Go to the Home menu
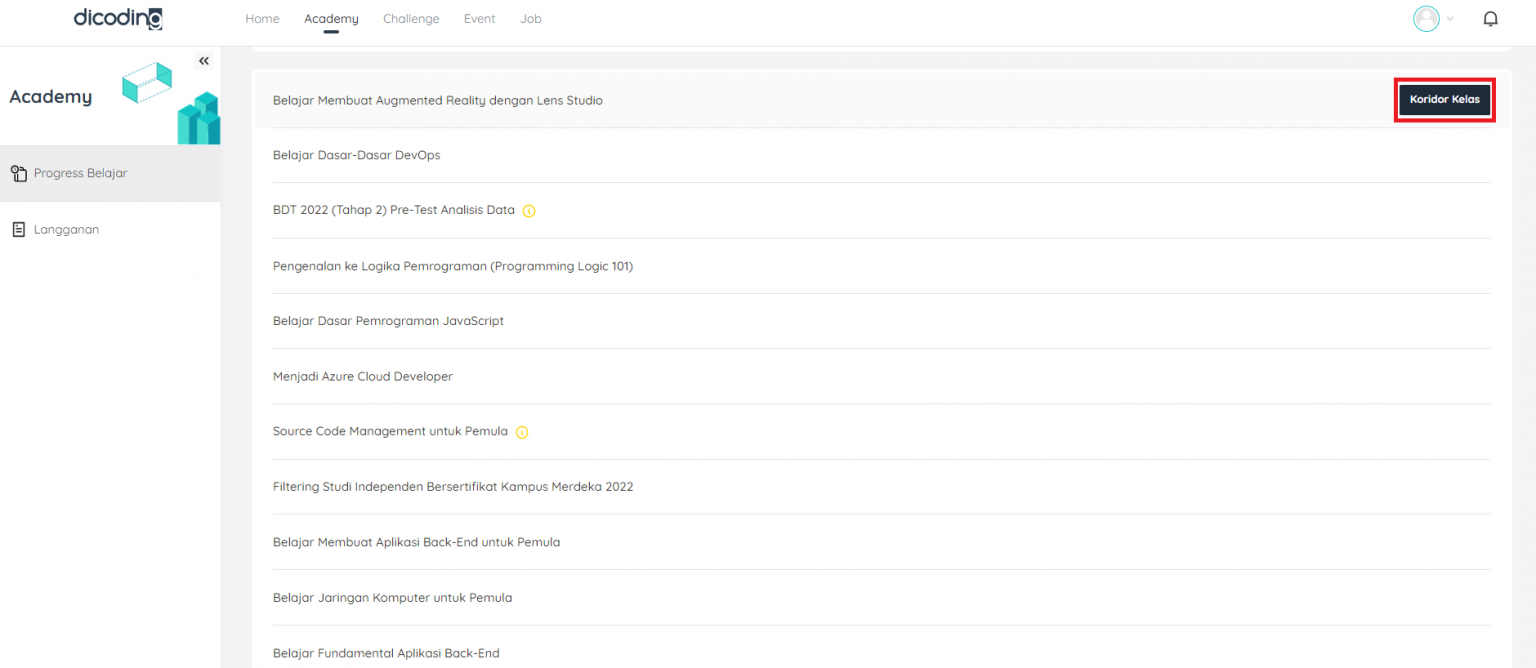The width and height of the screenshot is (1536, 668). [262, 19]
